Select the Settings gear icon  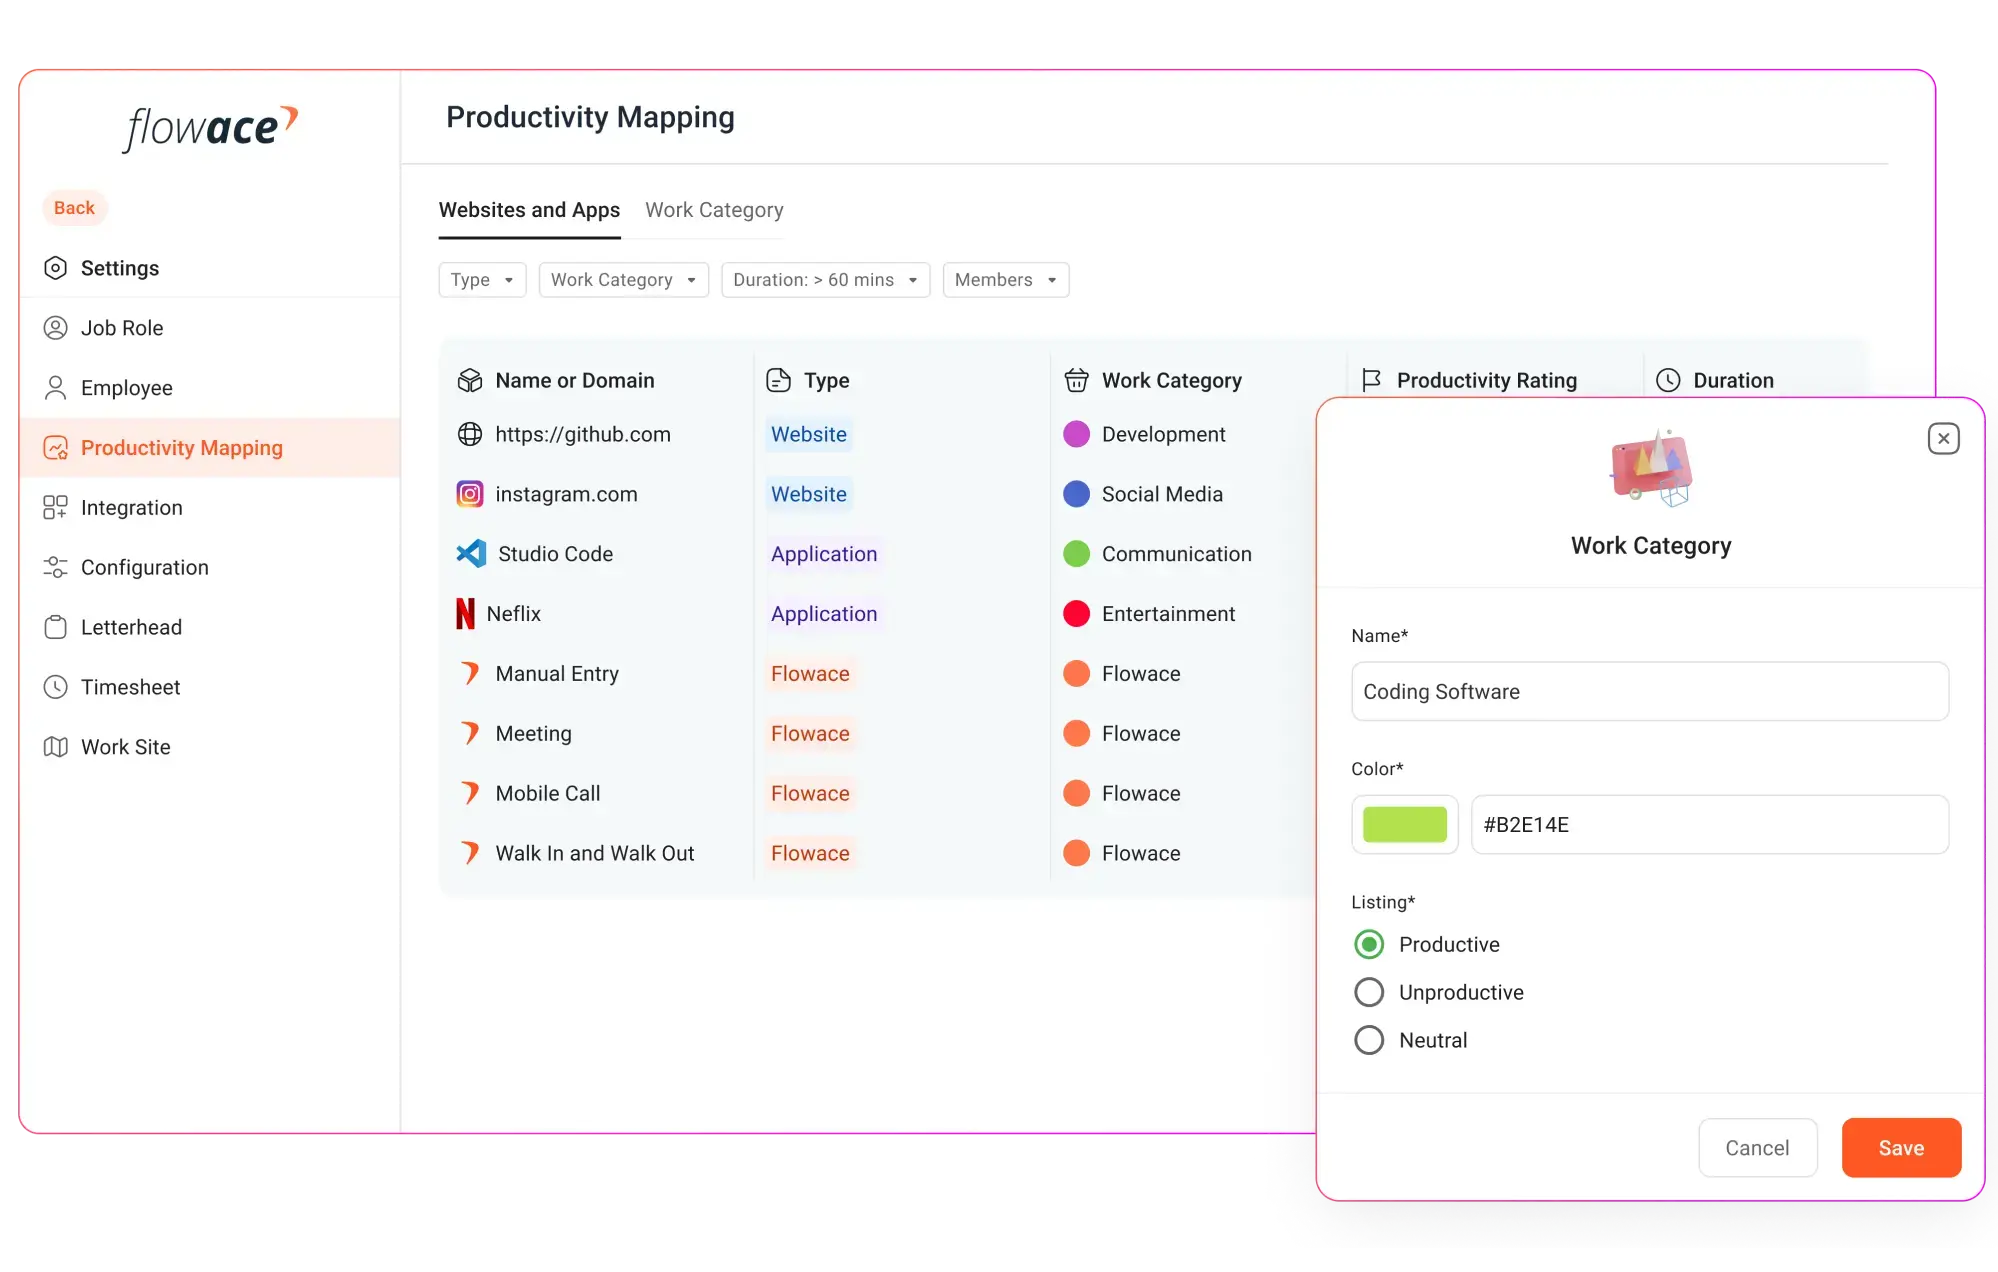tap(56, 268)
